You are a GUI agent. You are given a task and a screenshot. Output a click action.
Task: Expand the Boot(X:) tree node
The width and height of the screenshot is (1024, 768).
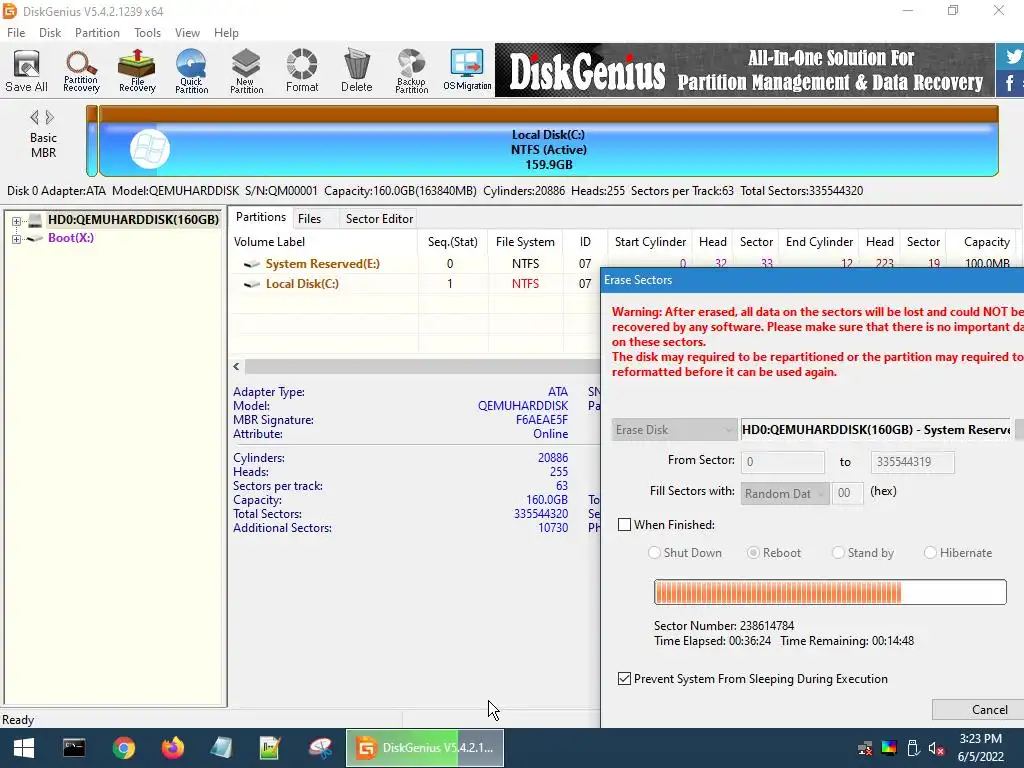[x=16, y=239]
